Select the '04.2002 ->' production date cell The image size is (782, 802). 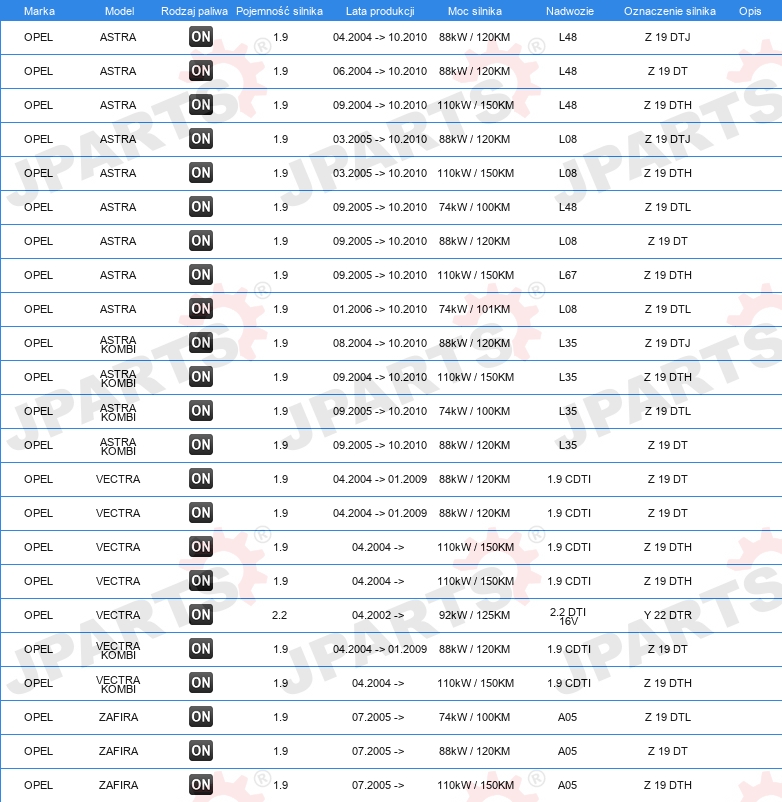[377, 615]
